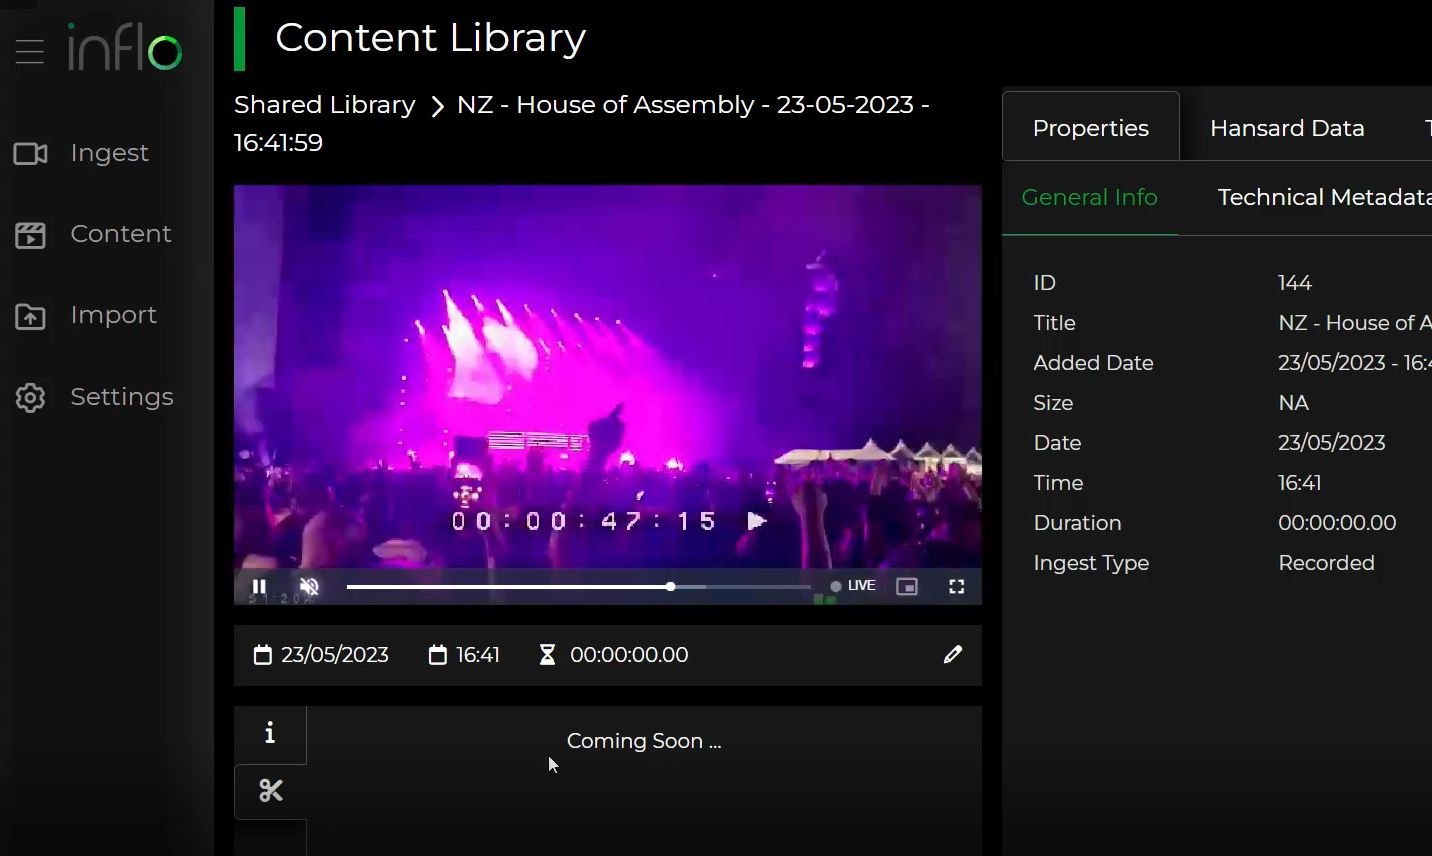Screen dimensions: 1432x856
Task: Seek the video progress bar
Action: (578, 587)
